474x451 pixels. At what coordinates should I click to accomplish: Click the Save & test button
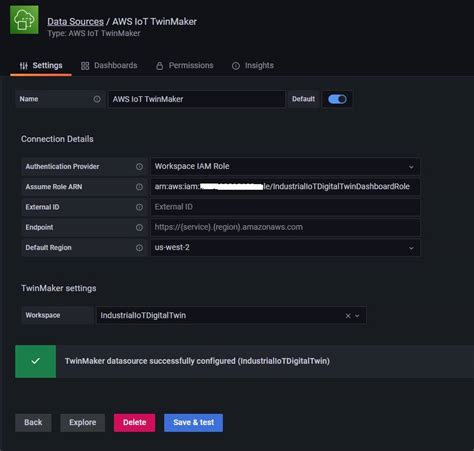click(x=193, y=423)
